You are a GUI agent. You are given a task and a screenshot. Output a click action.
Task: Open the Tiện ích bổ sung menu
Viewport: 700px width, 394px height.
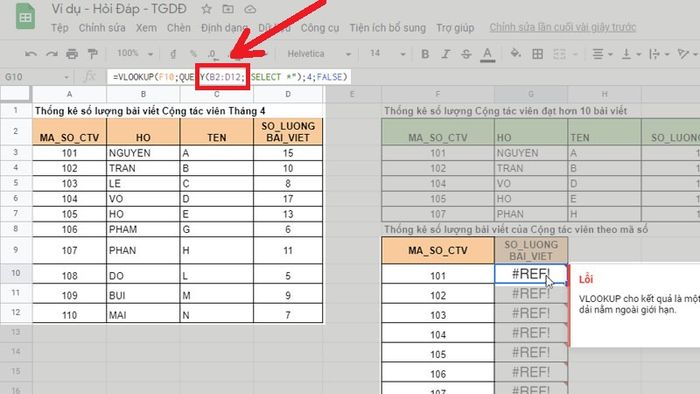(388, 28)
